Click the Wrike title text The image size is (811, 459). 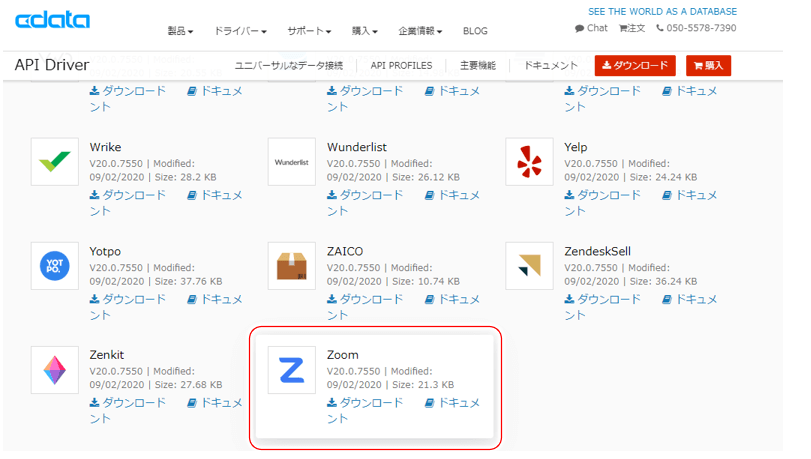[106, 147]
